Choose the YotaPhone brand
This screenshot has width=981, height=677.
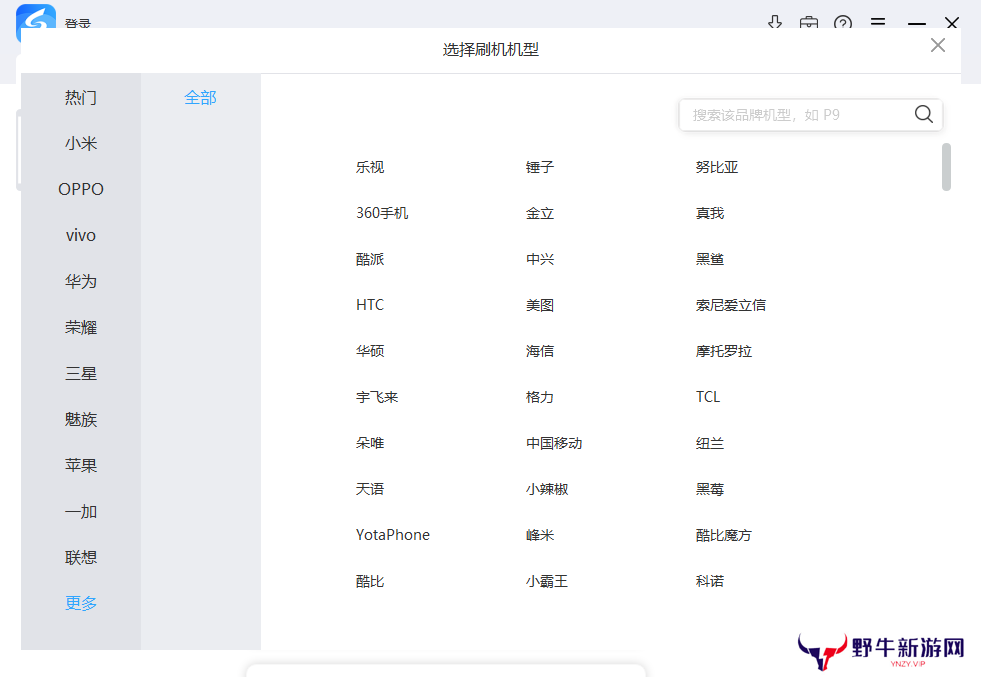click(x=393, y=535)
